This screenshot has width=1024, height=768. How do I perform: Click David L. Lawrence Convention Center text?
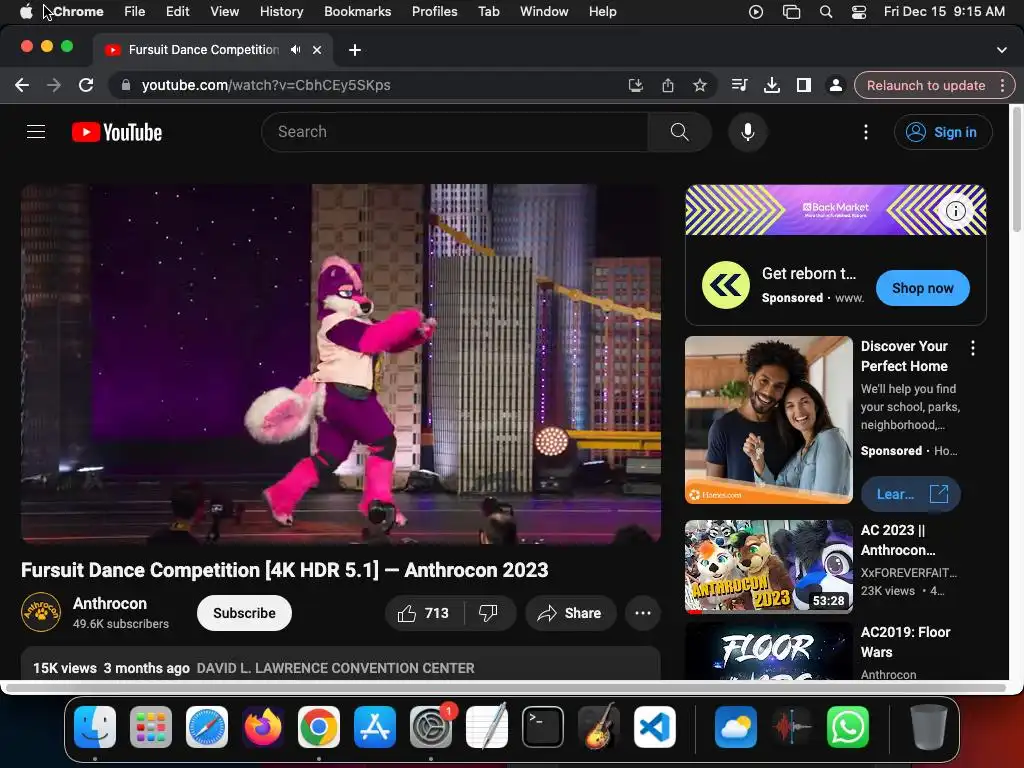336,668
